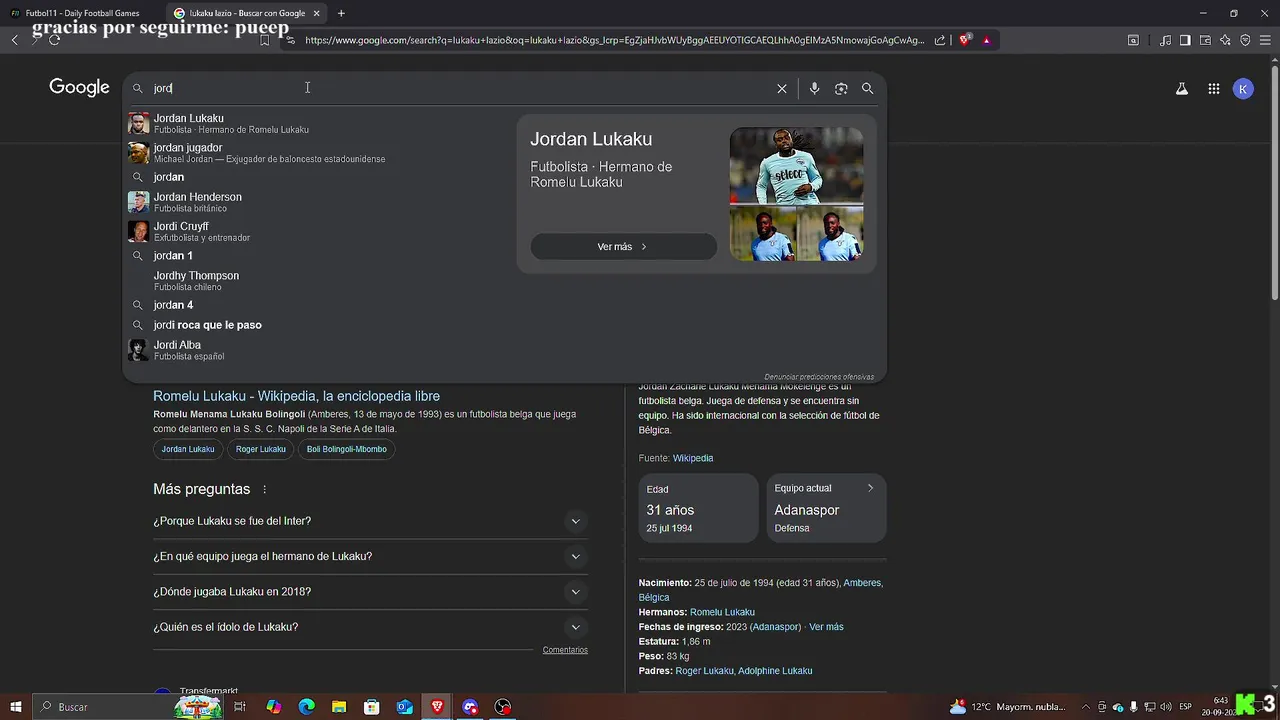Open OBS Studio from the taskbar
The image size is (1280, 720).
[503, 707]
